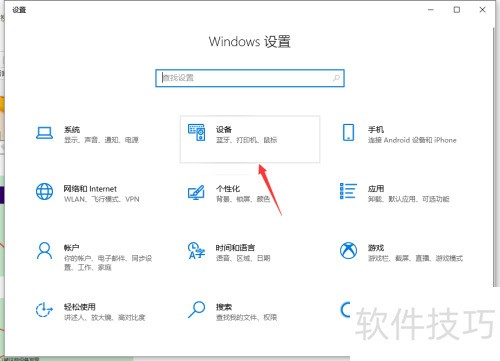The image size is (500, 361).
Task: Click 卸载、默认应用、可选功能 description text
Action: pyautogui.click(x=409, y=199)
